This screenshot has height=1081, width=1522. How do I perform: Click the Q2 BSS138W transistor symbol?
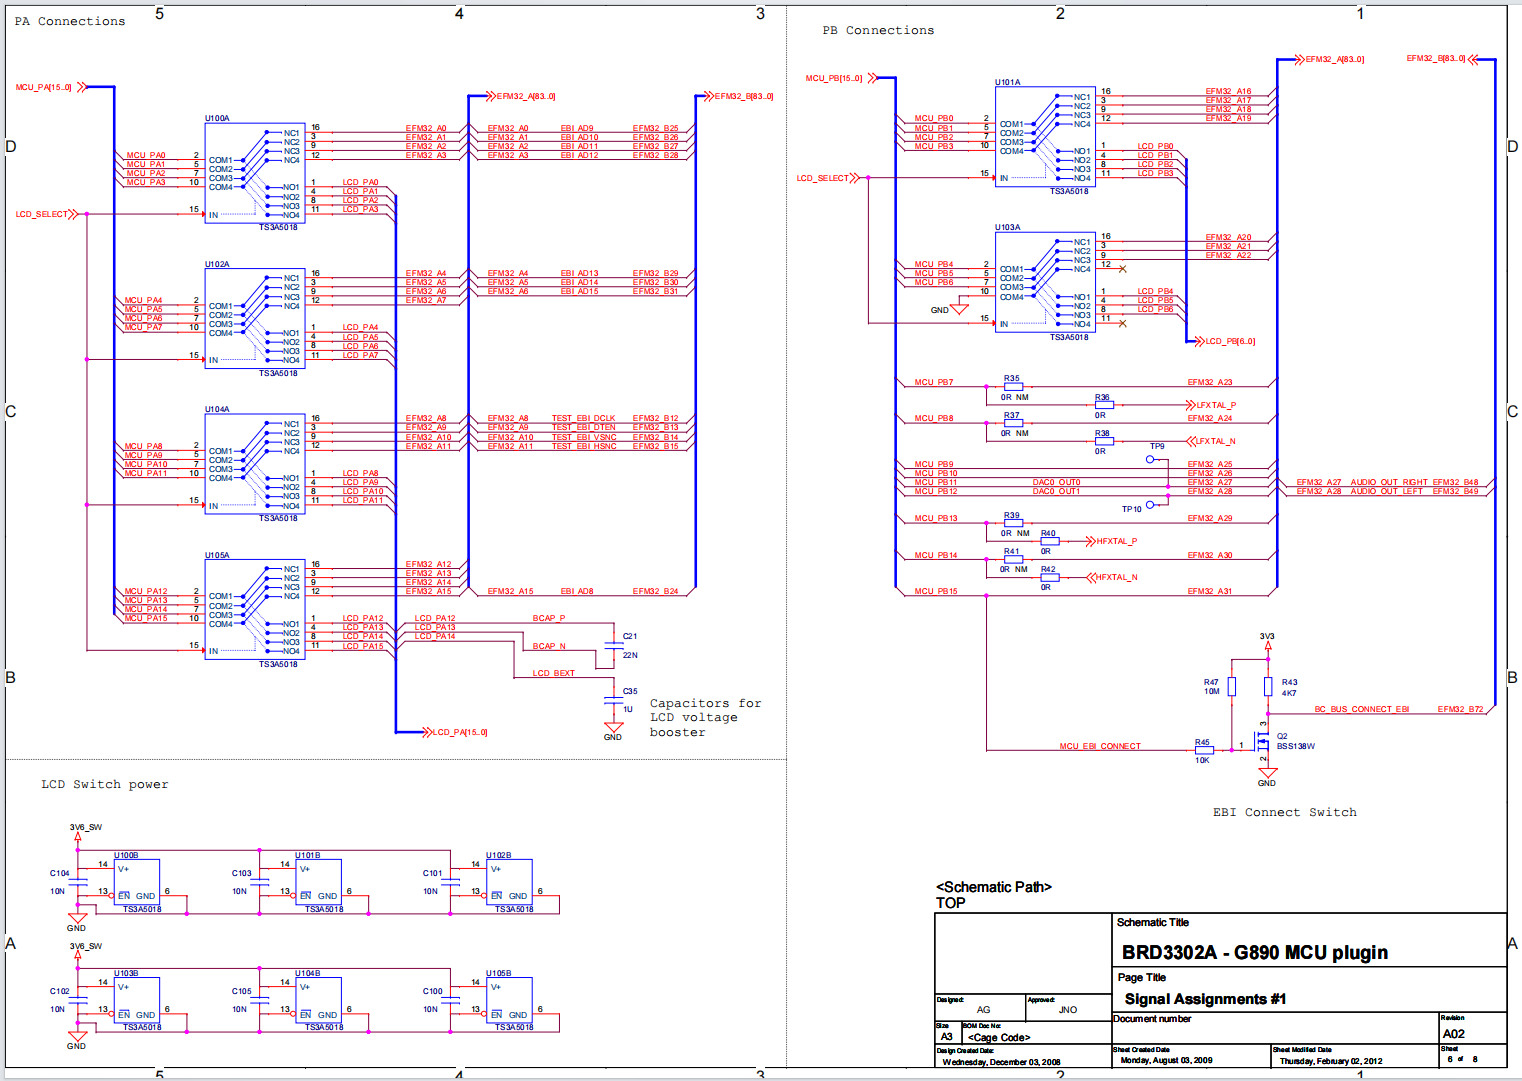(1262, 743)
